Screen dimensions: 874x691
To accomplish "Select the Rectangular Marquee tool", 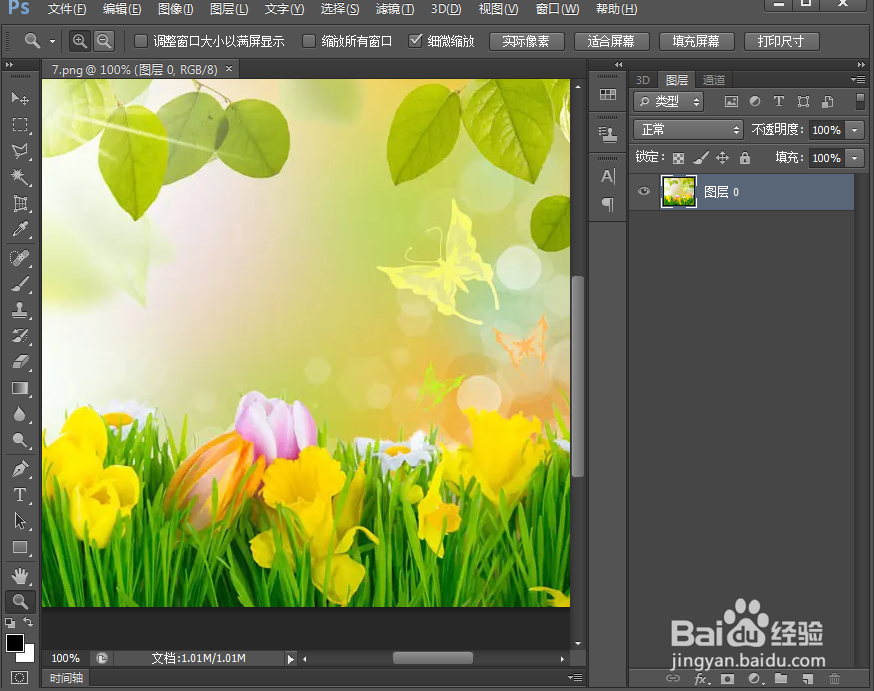I will point(20,124).
